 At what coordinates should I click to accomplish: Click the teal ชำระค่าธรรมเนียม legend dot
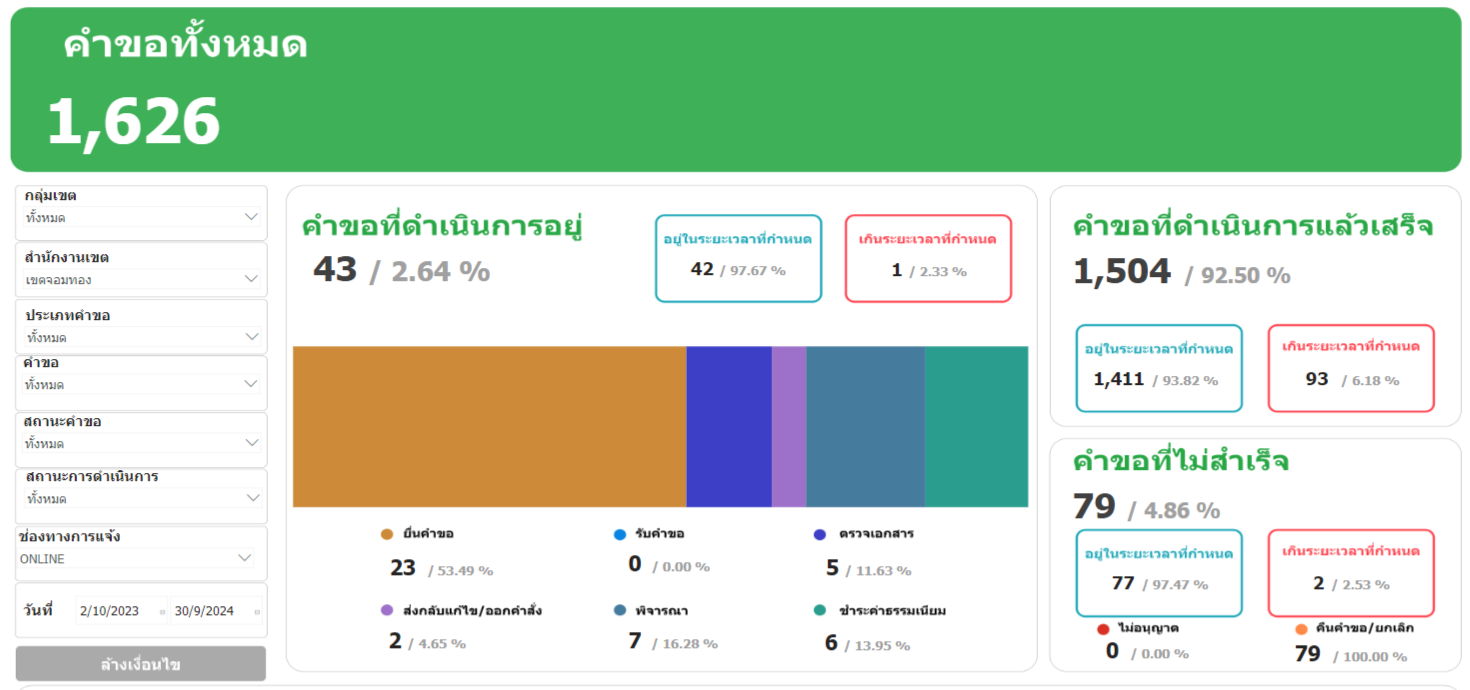pos(820,611)
